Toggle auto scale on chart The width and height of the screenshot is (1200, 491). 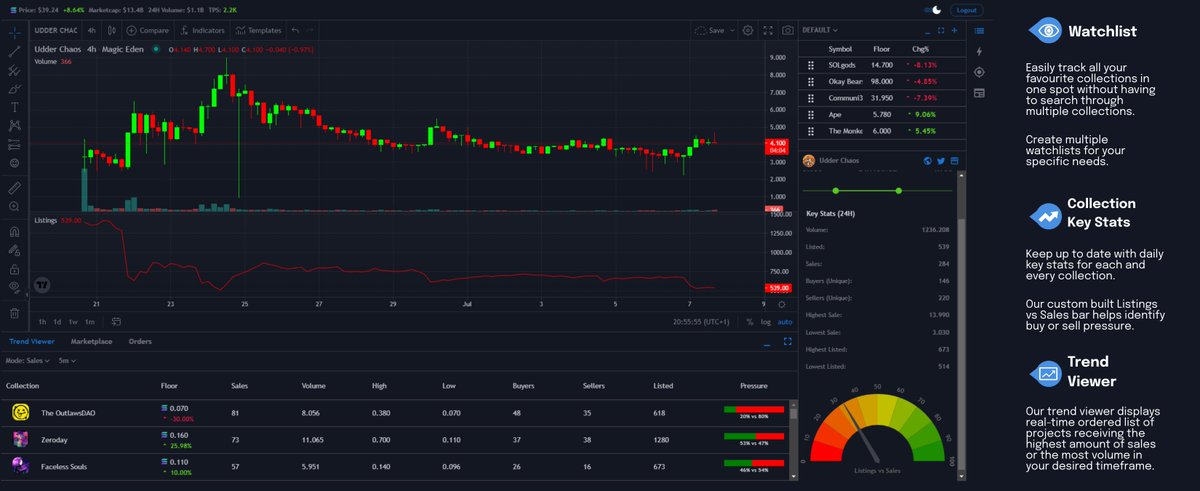tap(784, 321)
